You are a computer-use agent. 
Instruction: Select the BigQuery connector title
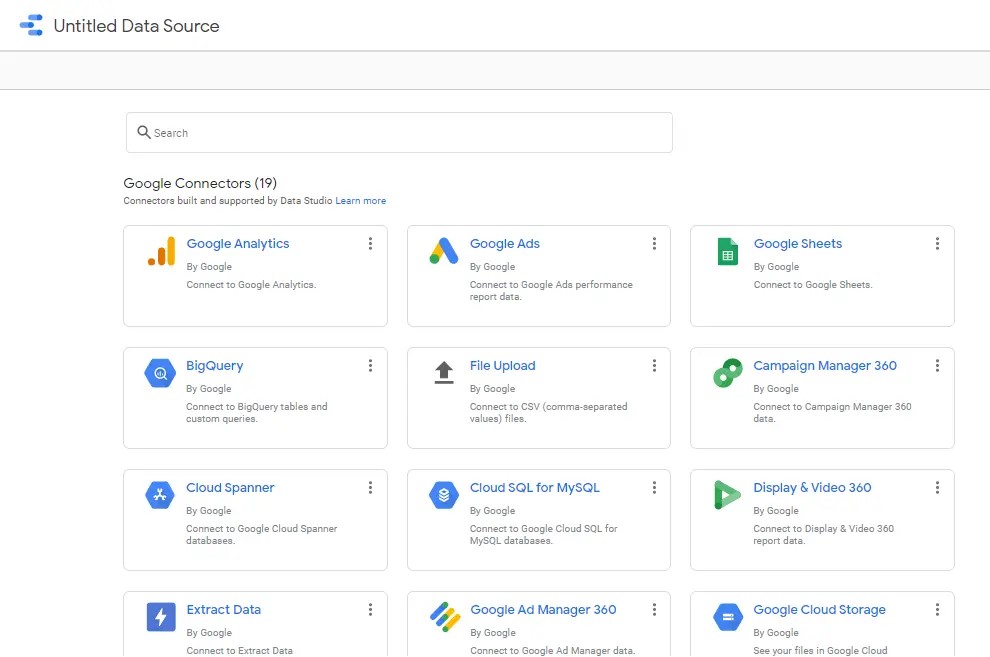point(215,365)
